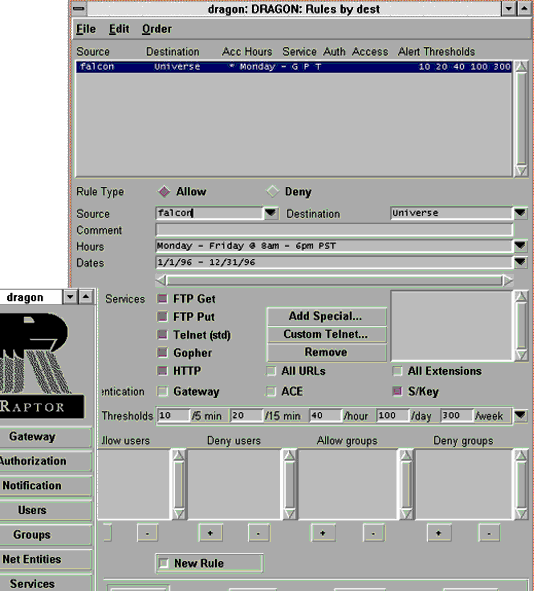Image resolution: width=534 pixels, height=591 pixels.
Task: Toggle S/Key authentication checkbox
Action: tap(397, 392)
